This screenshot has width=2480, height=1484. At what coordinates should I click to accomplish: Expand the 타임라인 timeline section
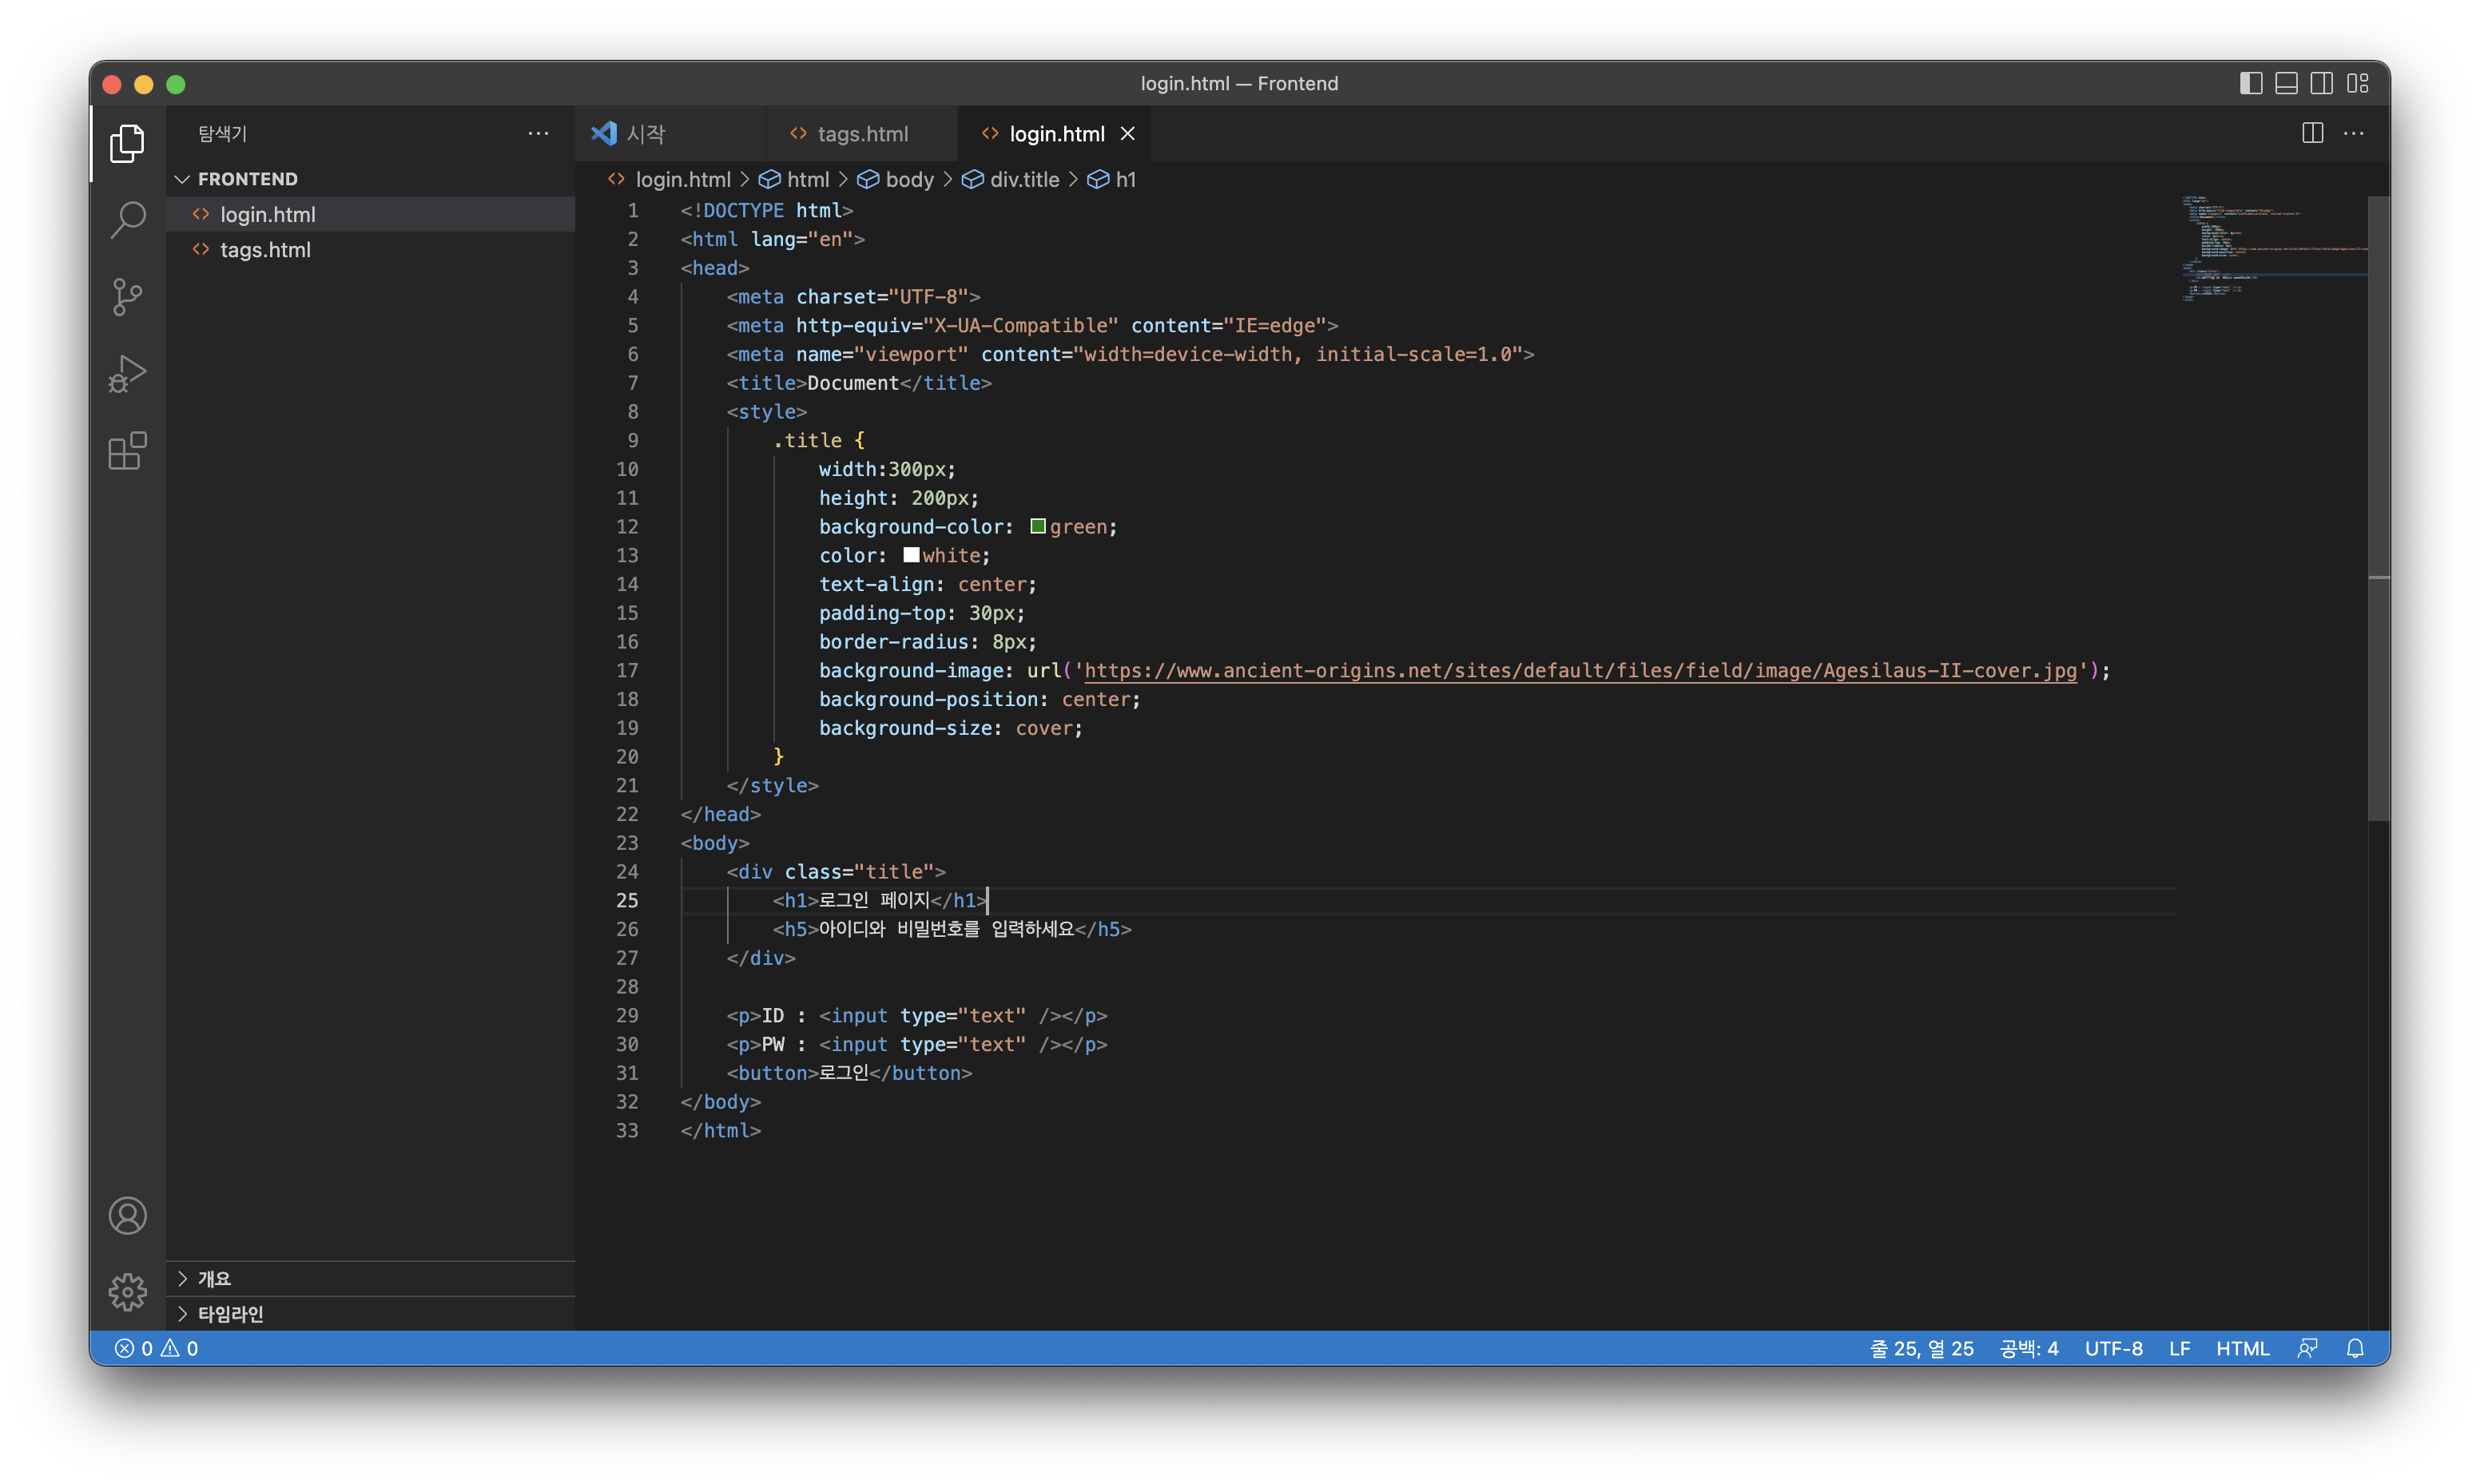click(230, 1313)
